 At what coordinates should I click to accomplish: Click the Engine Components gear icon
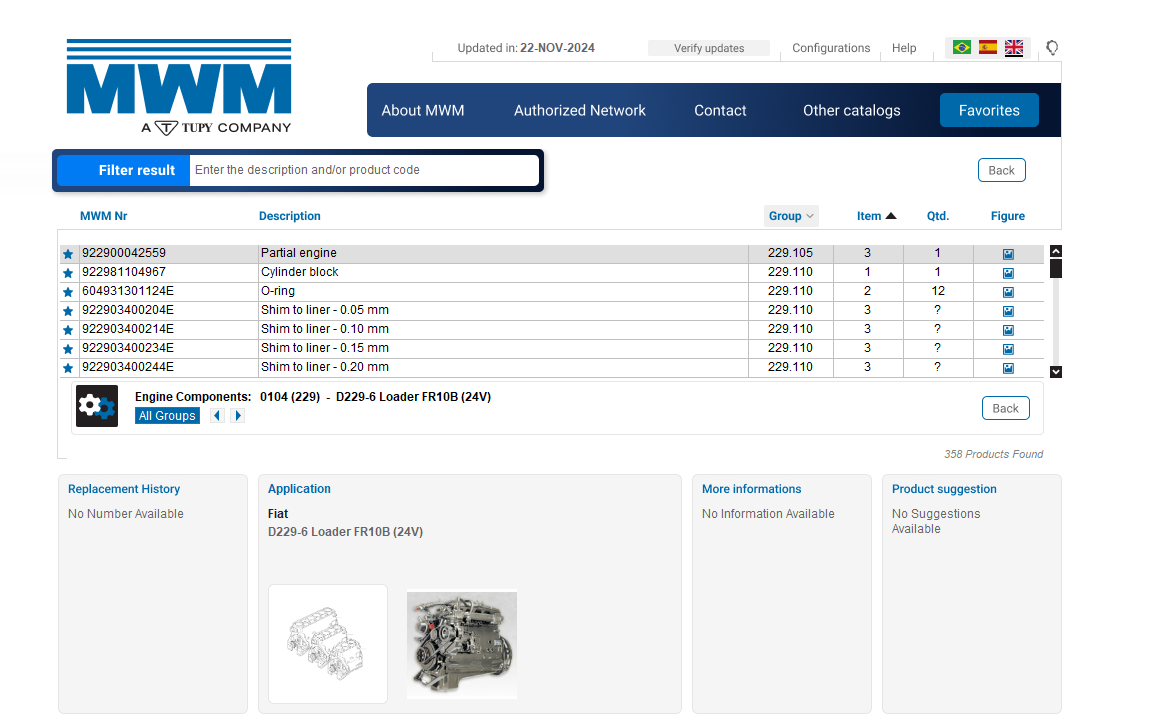click(x=96, y=406)
